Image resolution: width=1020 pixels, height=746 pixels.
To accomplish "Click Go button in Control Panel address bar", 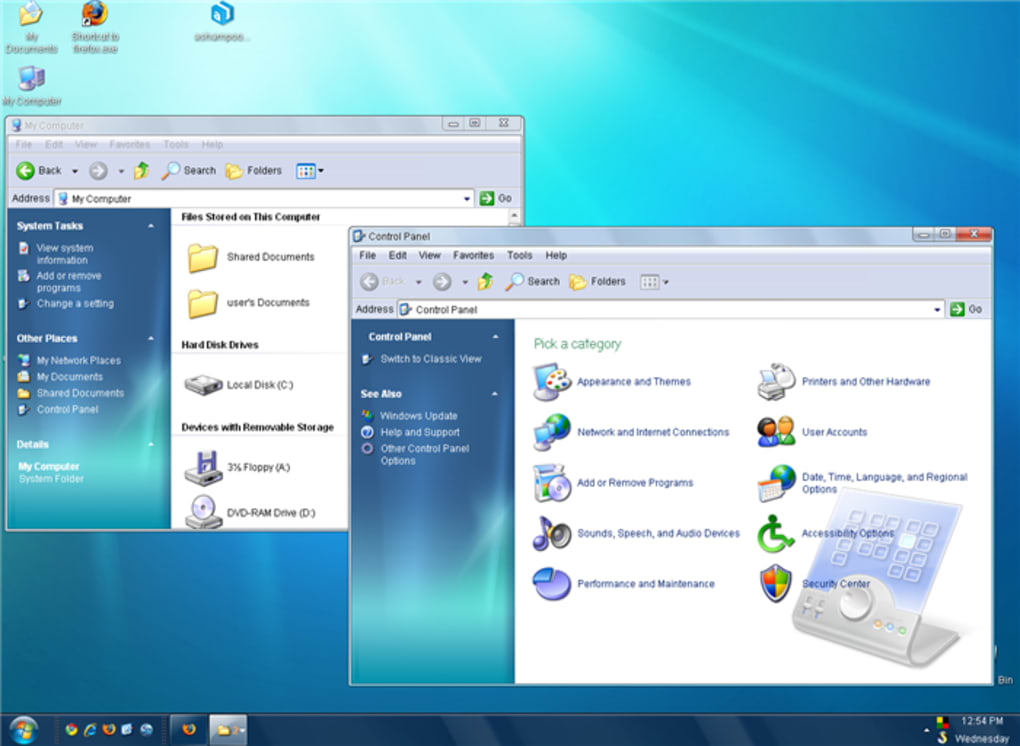I will point(967,310).
